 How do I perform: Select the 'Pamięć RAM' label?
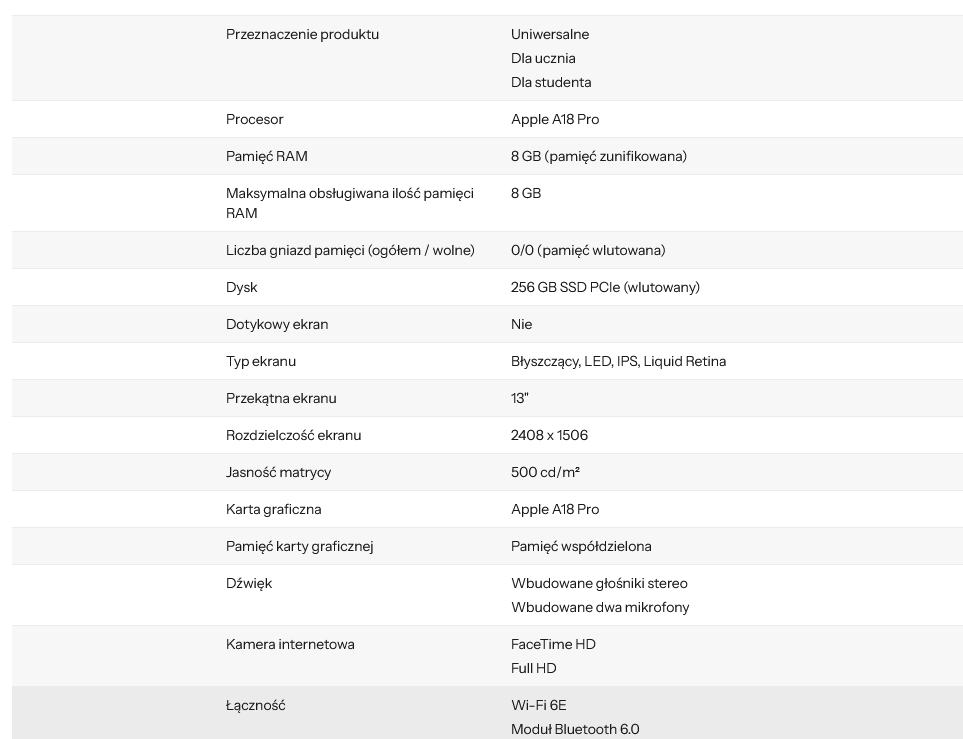[x=267, y=156]
